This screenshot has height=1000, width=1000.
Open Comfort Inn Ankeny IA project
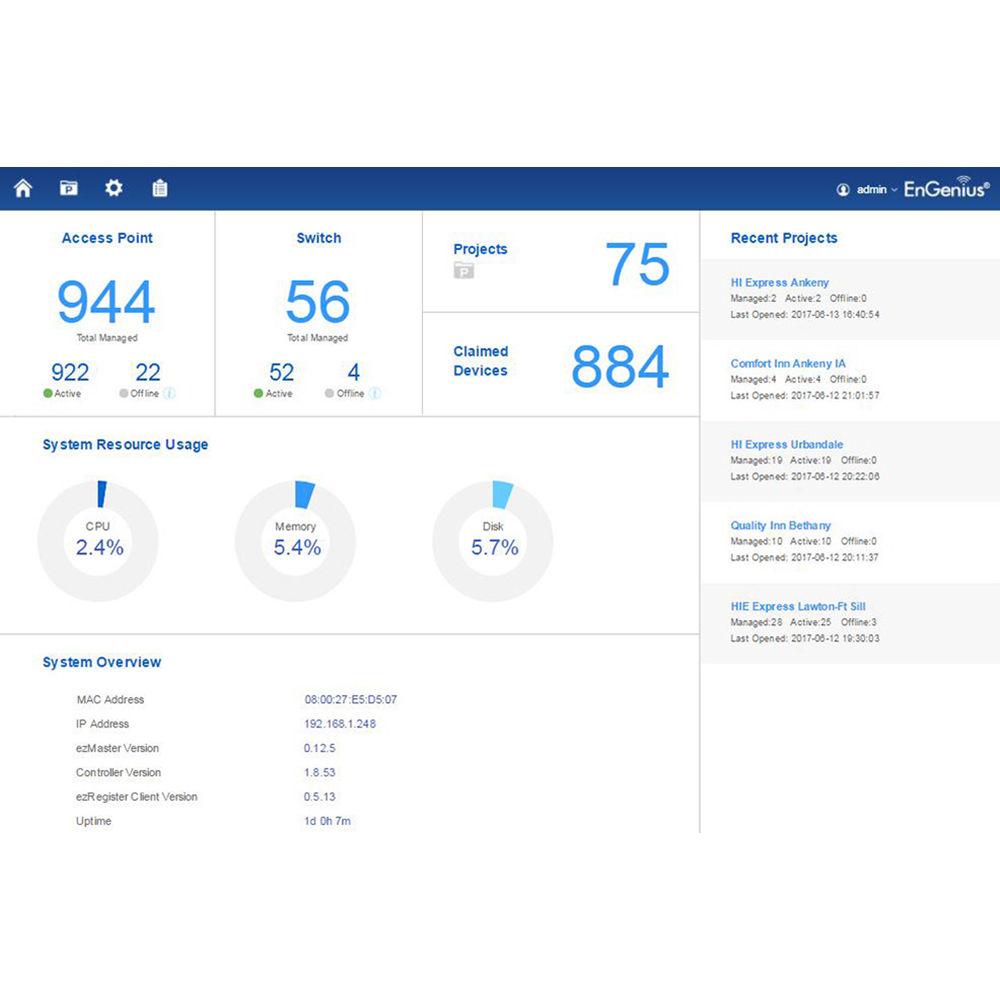click(x=788, y=364)
